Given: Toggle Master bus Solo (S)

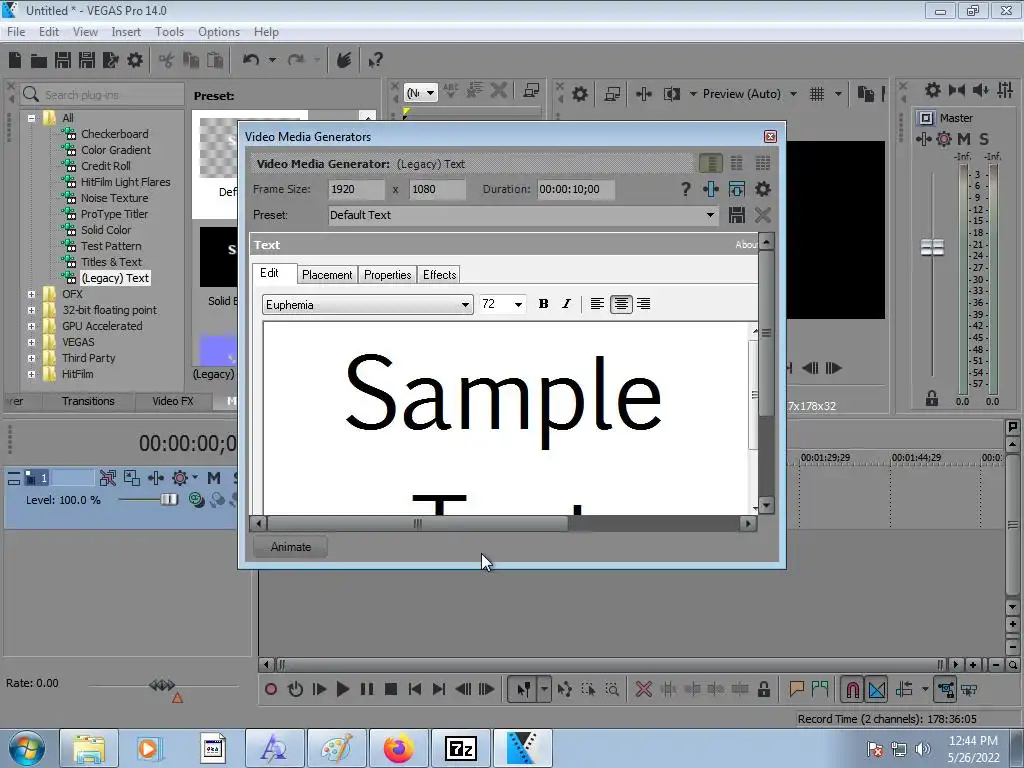Looking at the screenshot, I should (x=984, y=138).
